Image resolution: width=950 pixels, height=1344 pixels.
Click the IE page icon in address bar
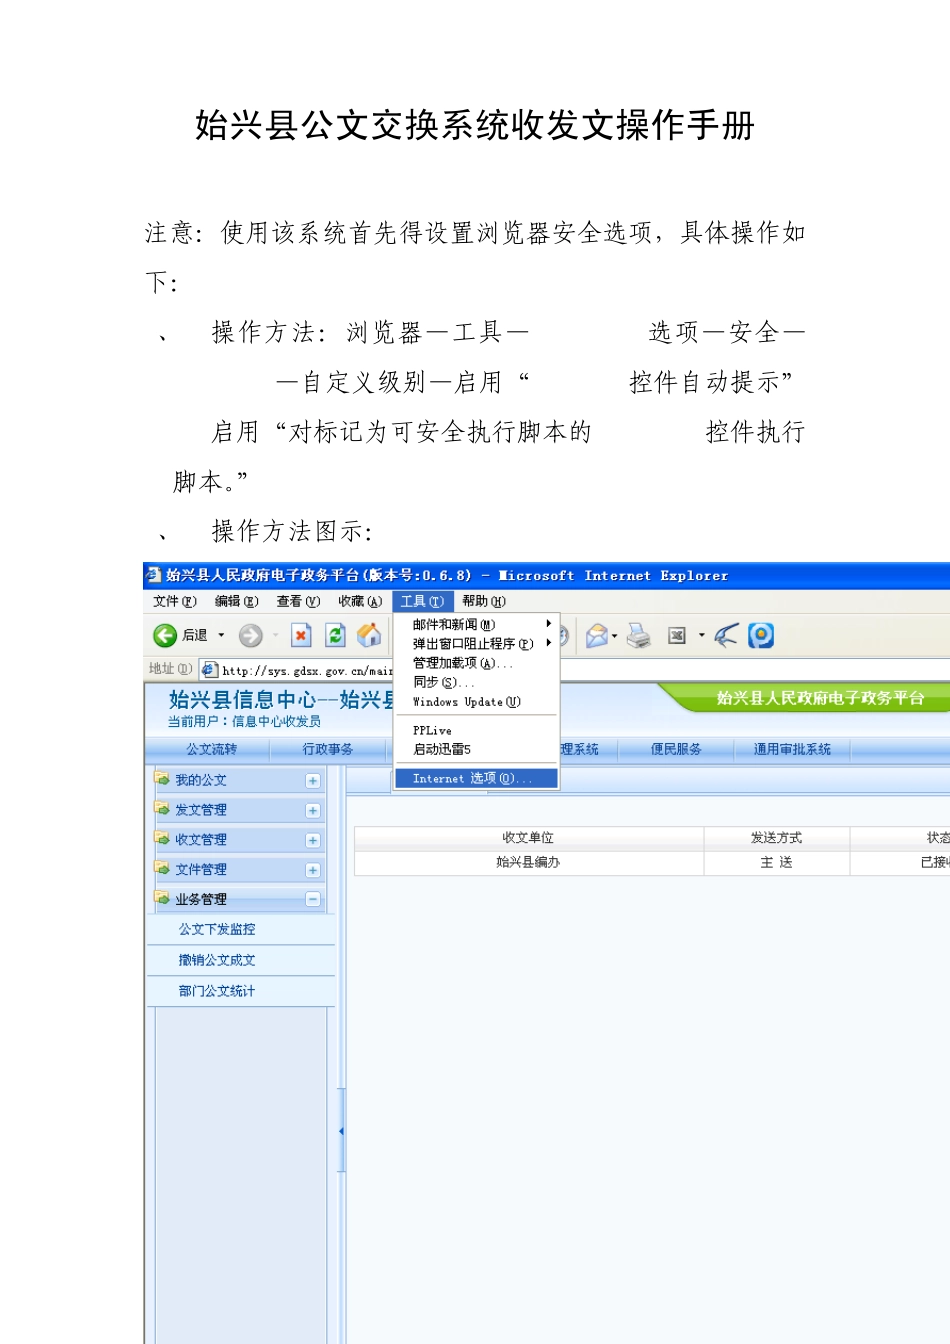(209, 669)
